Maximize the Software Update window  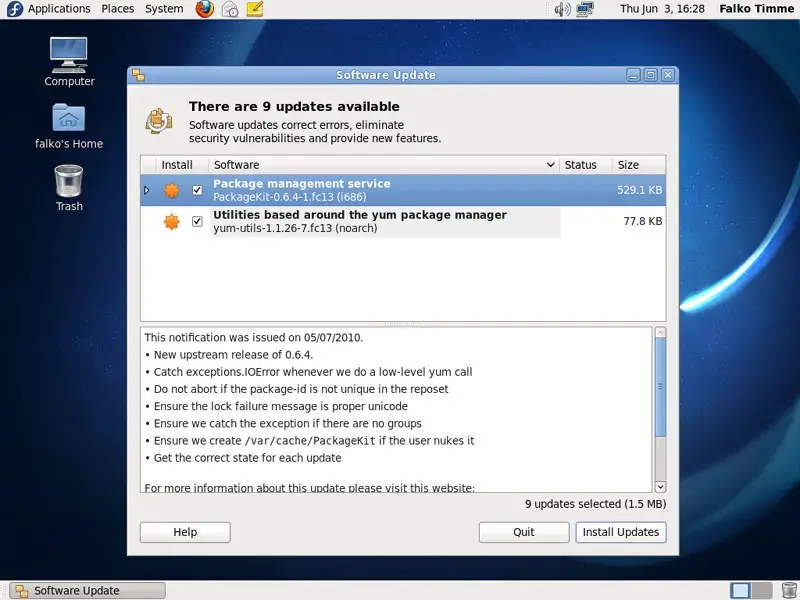coord(651,75)
